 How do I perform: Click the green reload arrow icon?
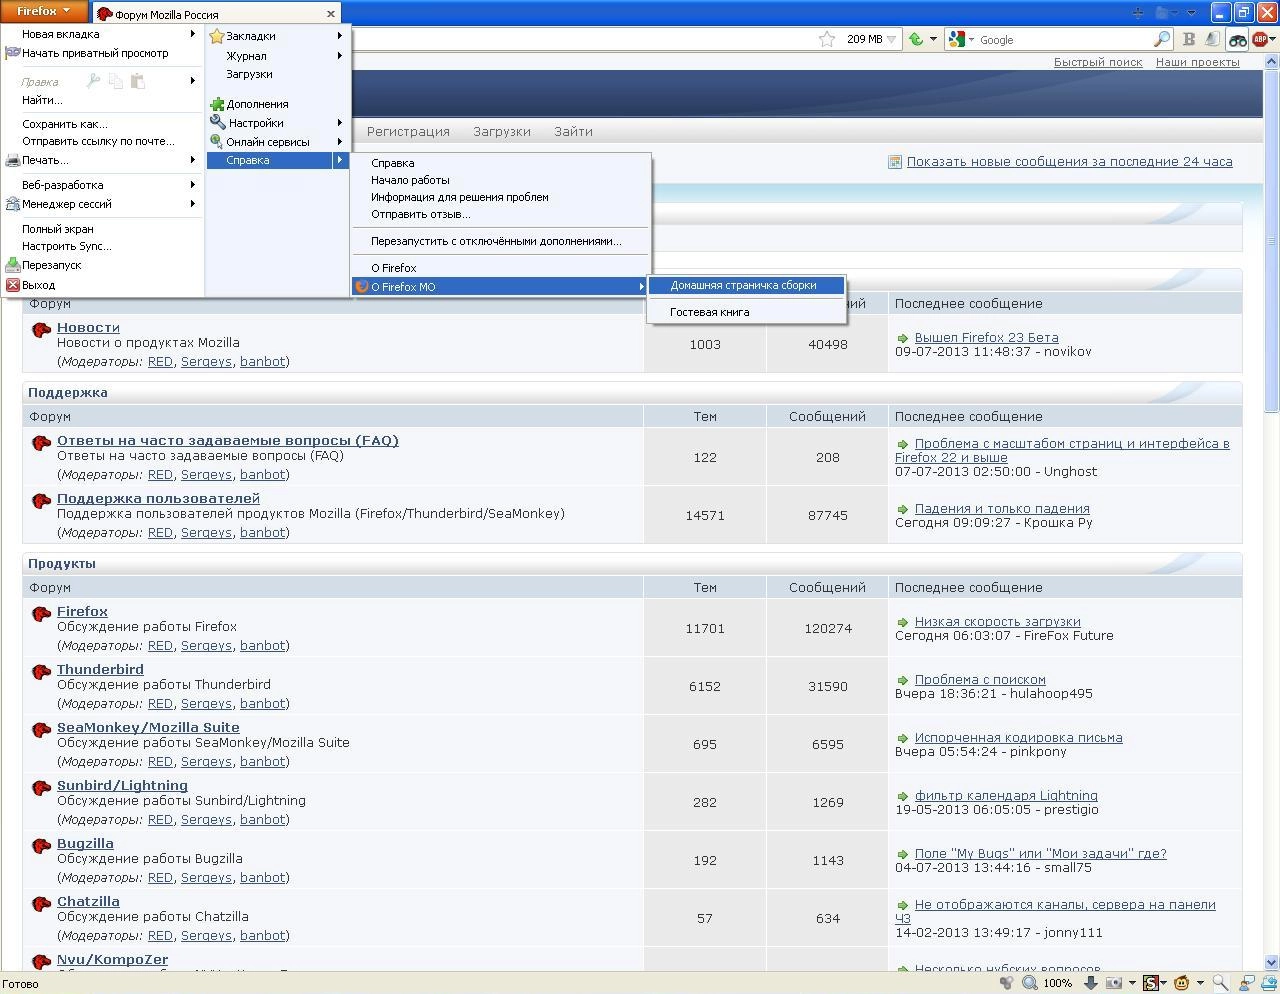pos(915,39)
